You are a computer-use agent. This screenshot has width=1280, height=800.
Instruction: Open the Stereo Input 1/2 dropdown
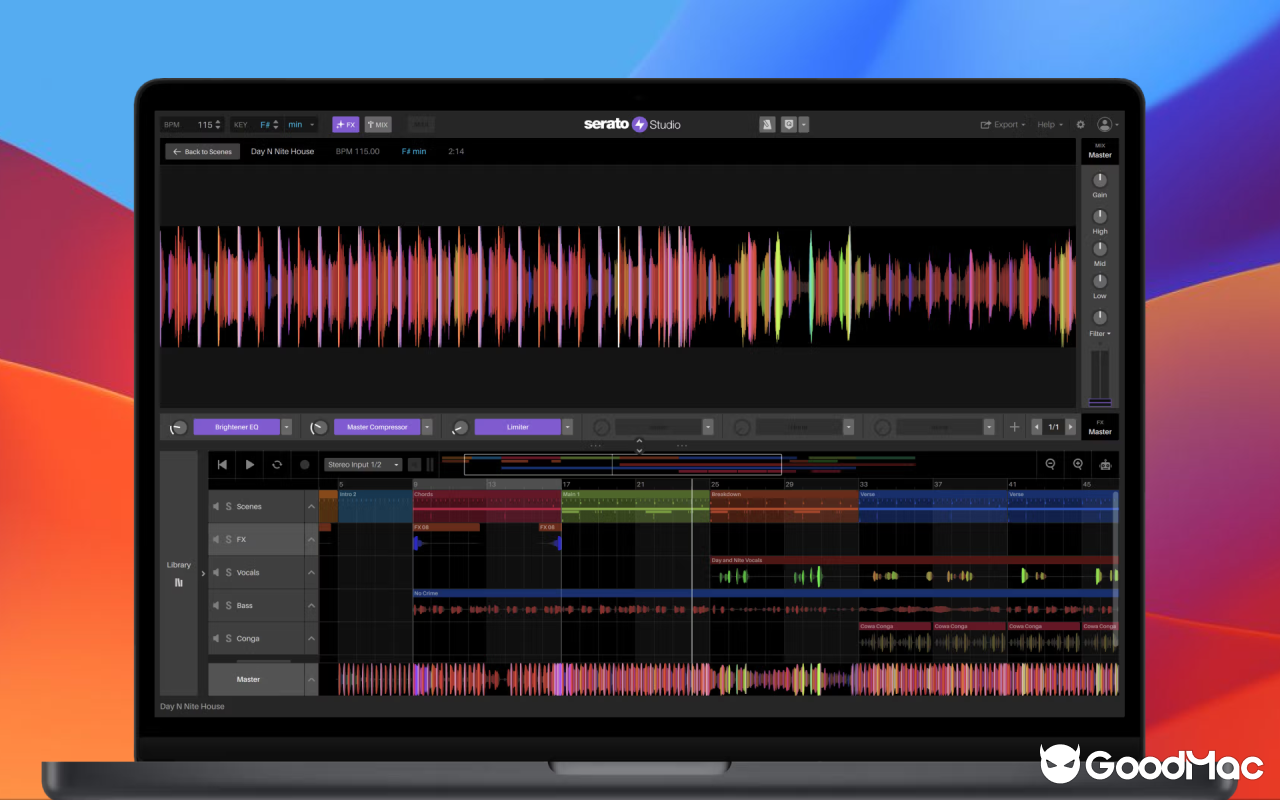(x=362, y=464)
